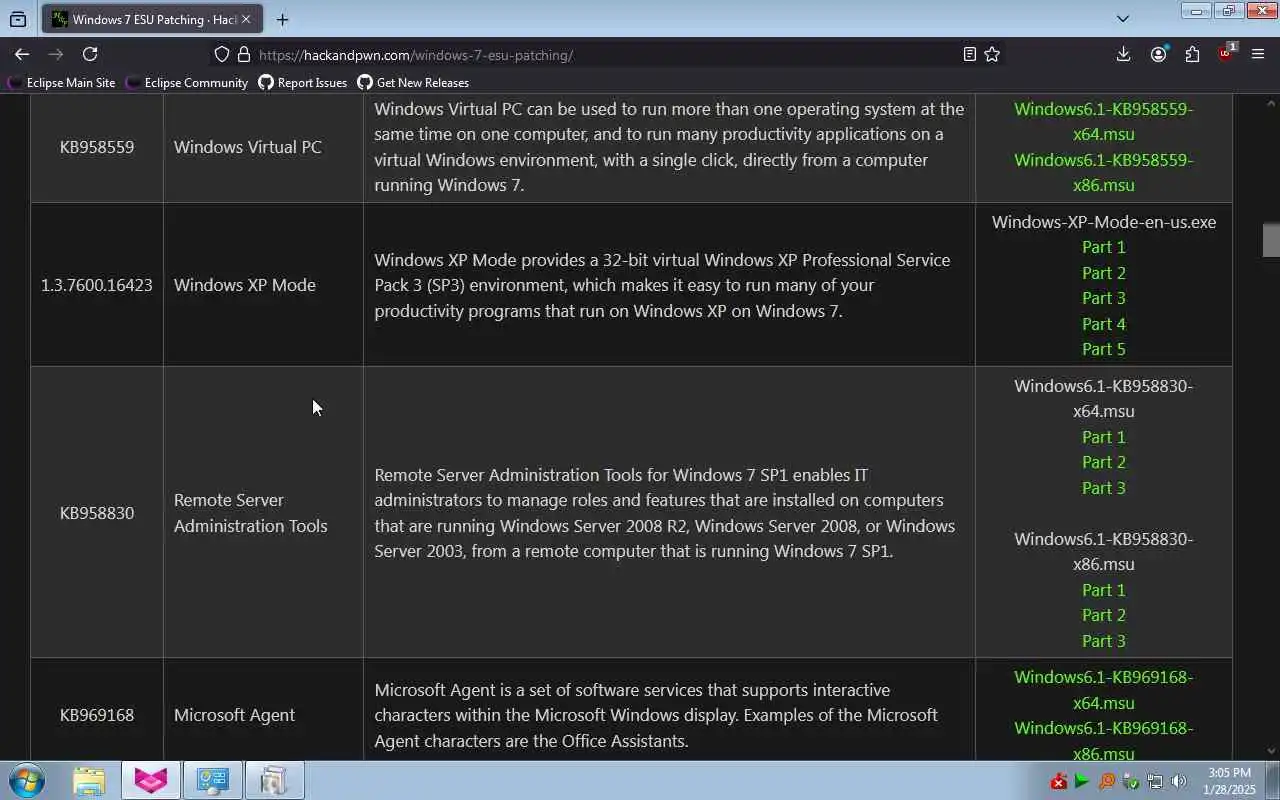Expand the list-all-tabs chevron
1280x800 pixels.
(x=1122, y=18)
